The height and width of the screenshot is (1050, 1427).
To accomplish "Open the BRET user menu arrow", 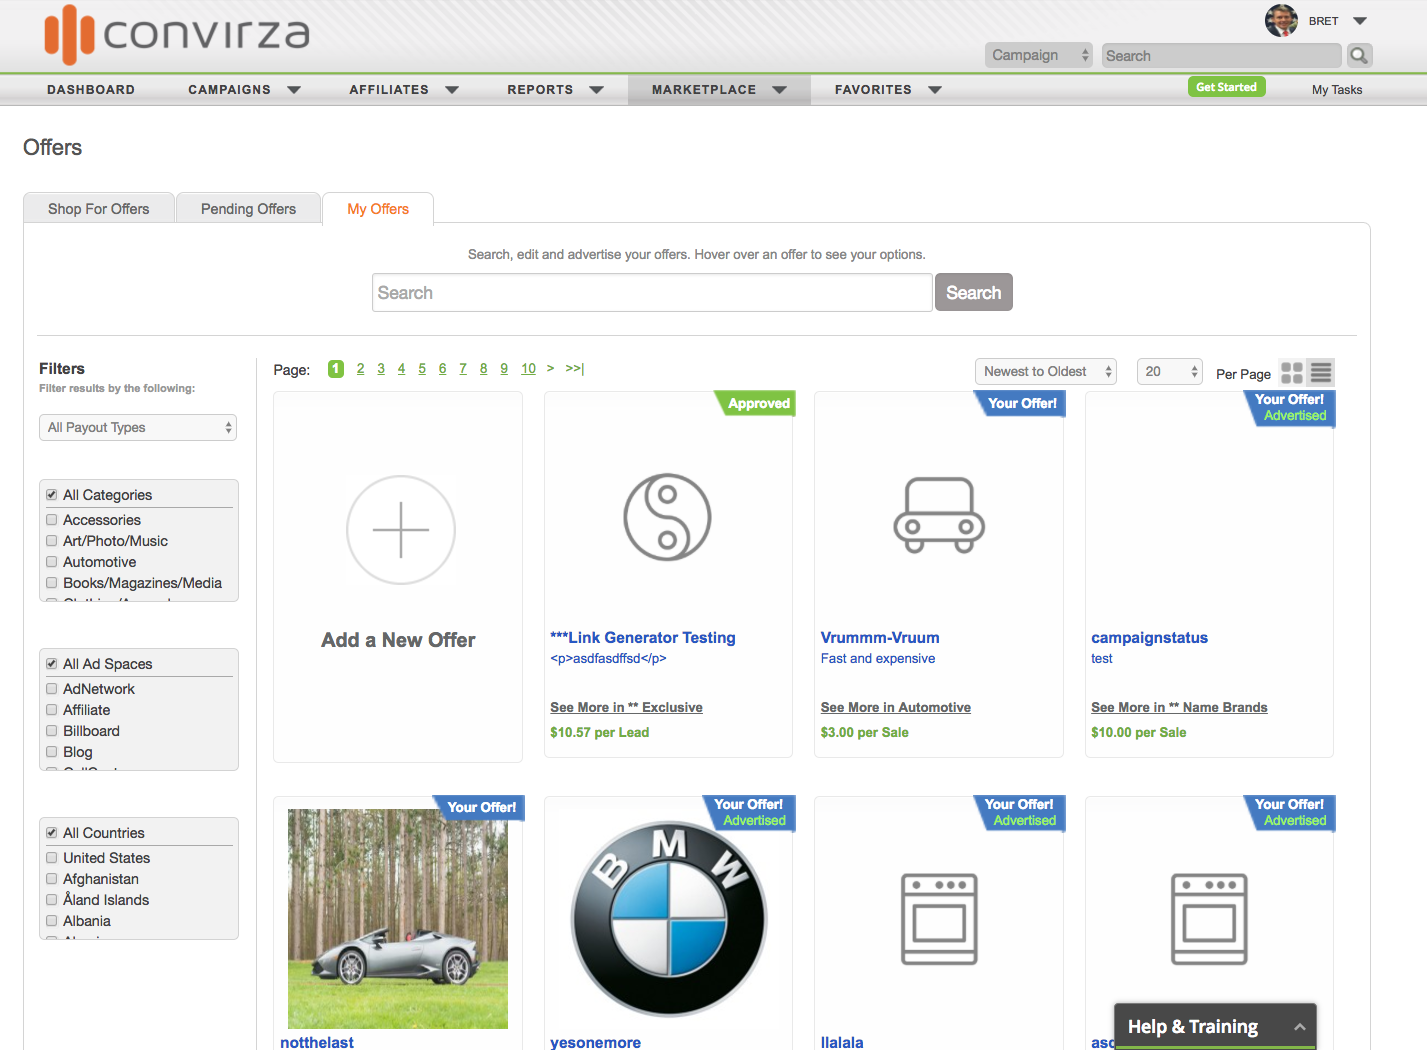I will click(x=1360, y=21).
